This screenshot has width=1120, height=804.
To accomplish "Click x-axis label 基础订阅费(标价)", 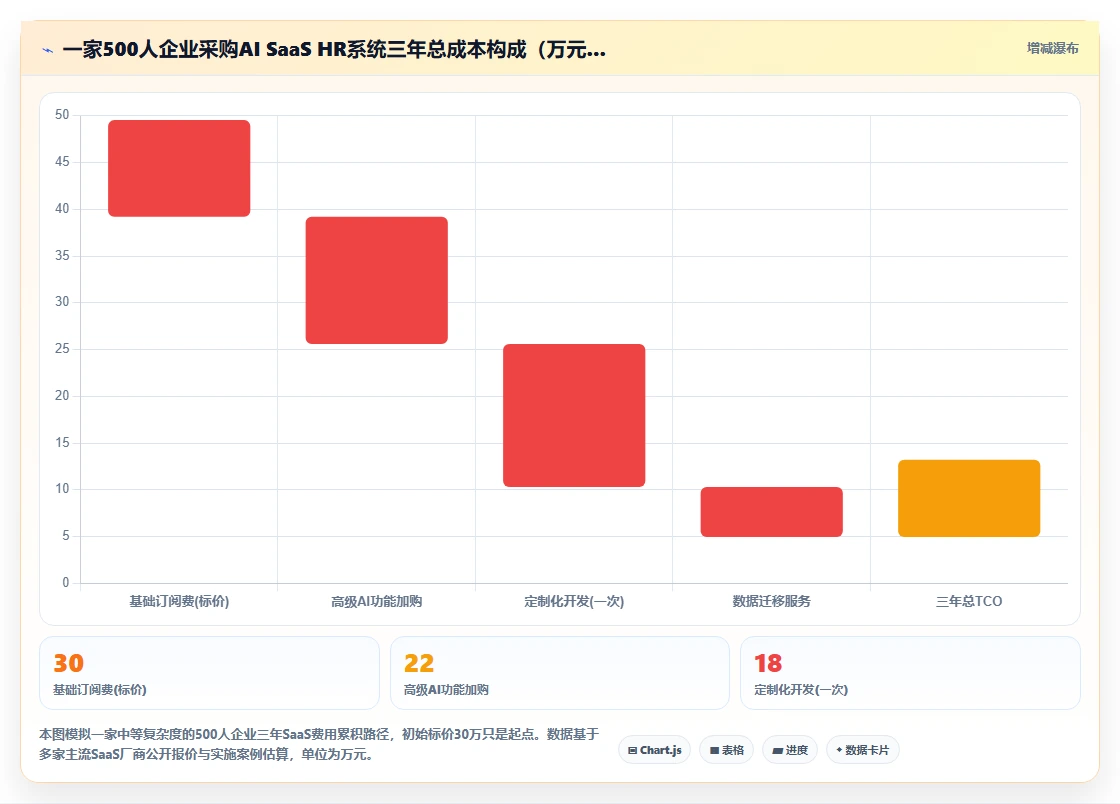I will pos(179,601).
